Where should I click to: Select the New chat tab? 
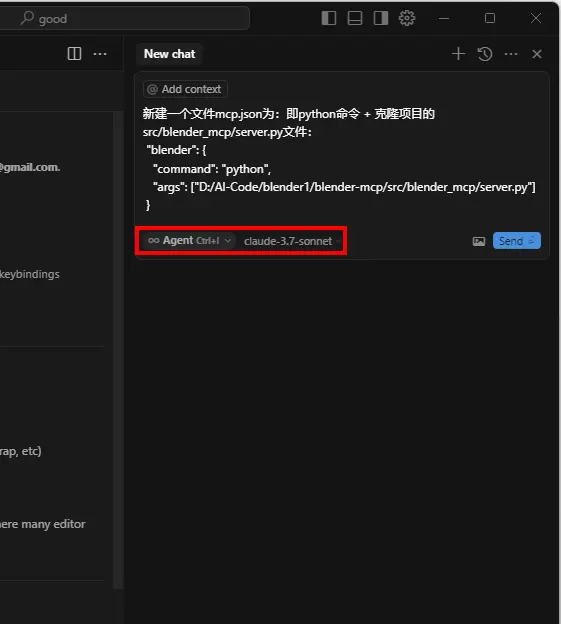[169, 54]
